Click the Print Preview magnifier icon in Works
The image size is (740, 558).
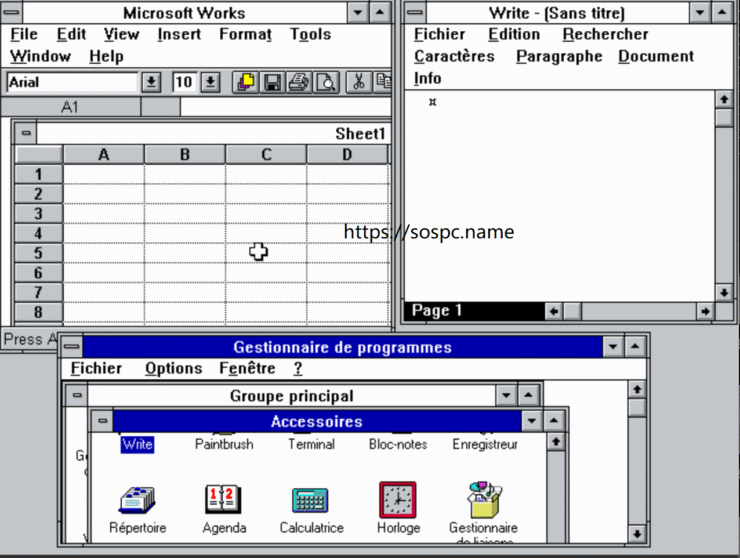click(326, 83)
